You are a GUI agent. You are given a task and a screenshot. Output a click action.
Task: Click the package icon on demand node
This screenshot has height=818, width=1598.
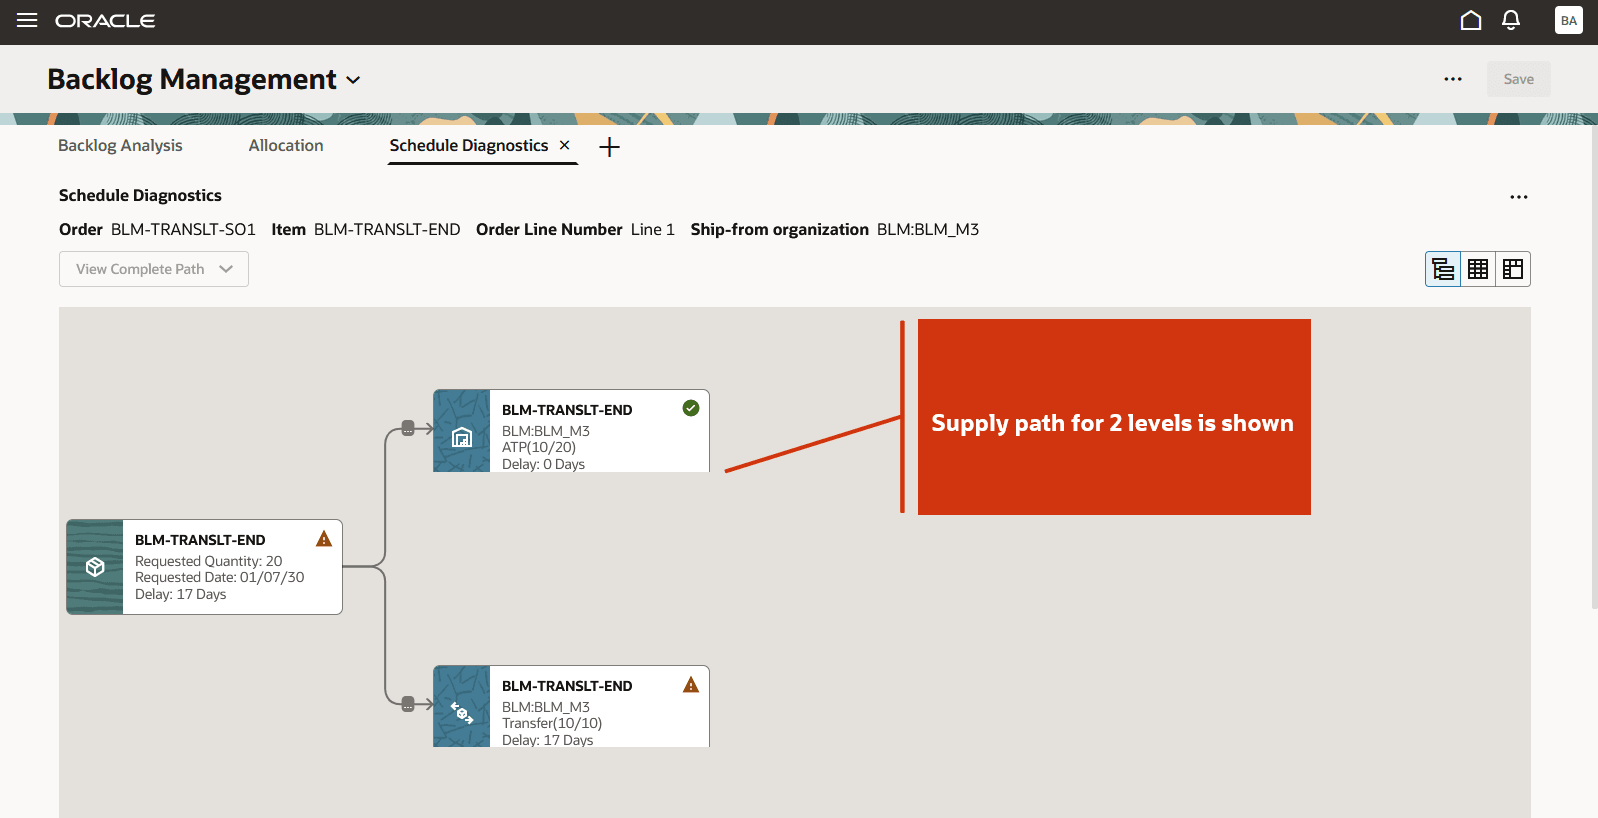(x=95, y=567)
